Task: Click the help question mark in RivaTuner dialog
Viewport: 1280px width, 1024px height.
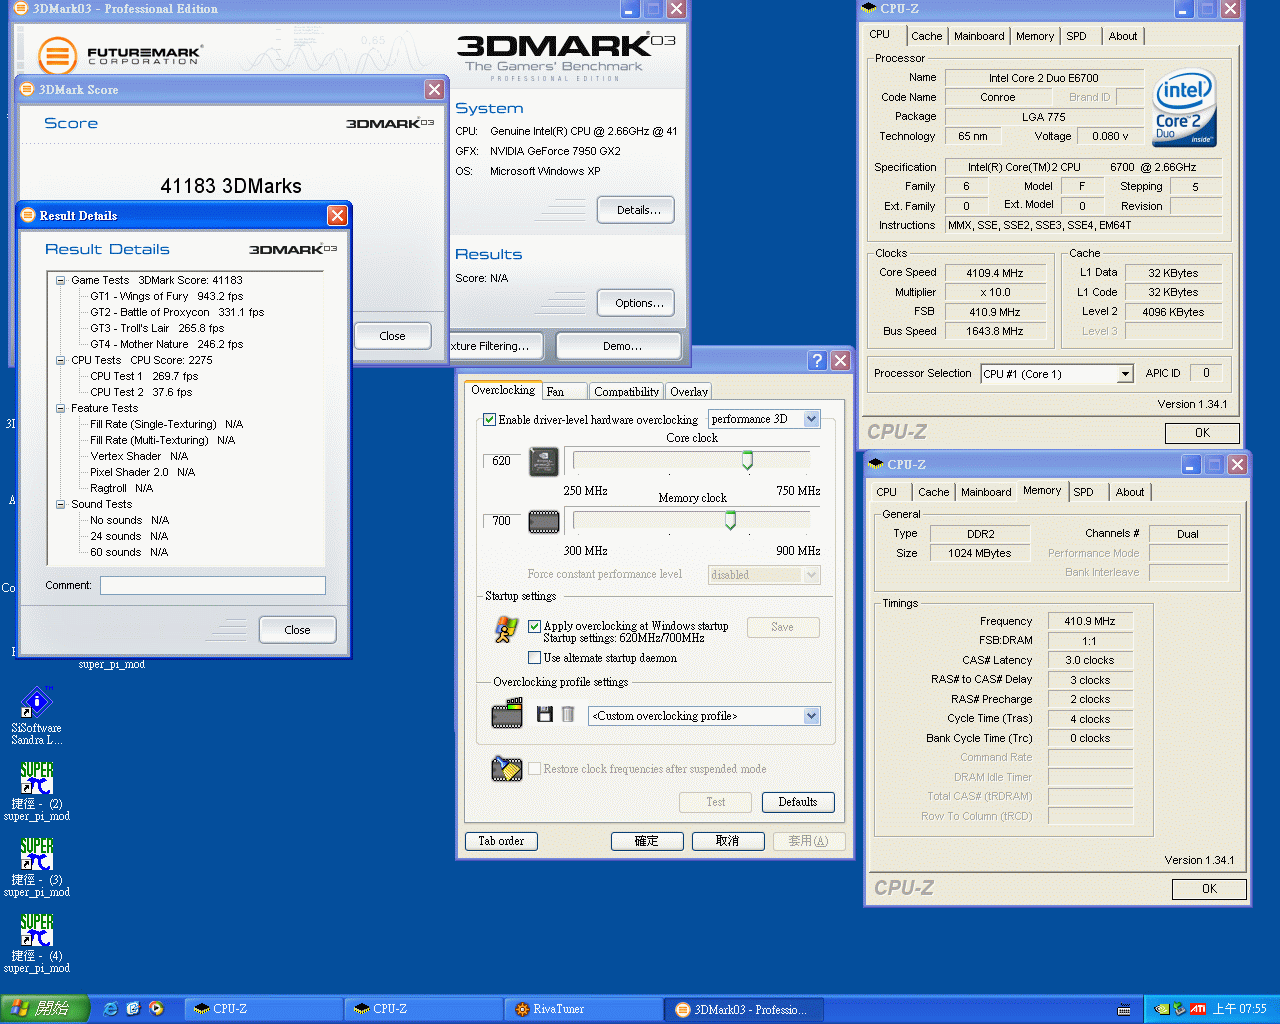Action: (x=817, y=361)
